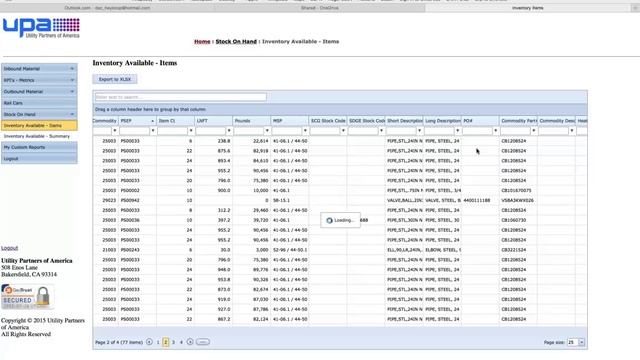Open filter icon under Commodity Part column
Viewport: 640px width, 360px height.
click(x=533, y=131)
